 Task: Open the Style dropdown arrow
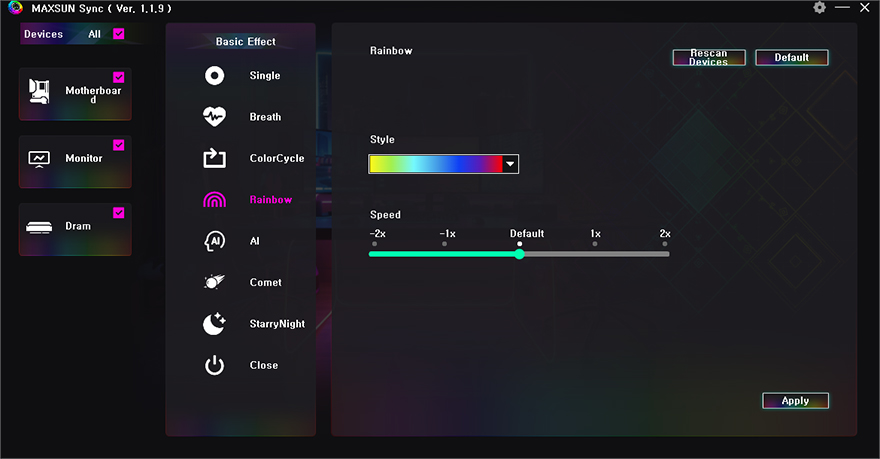(x=510, y=164)
